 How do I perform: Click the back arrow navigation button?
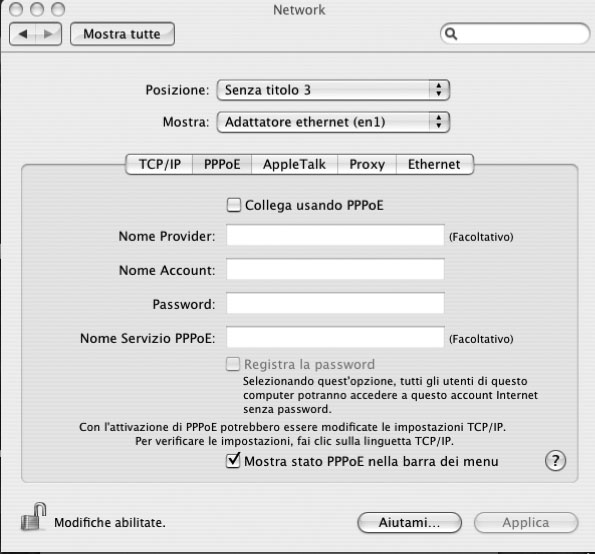pos(23,34)
